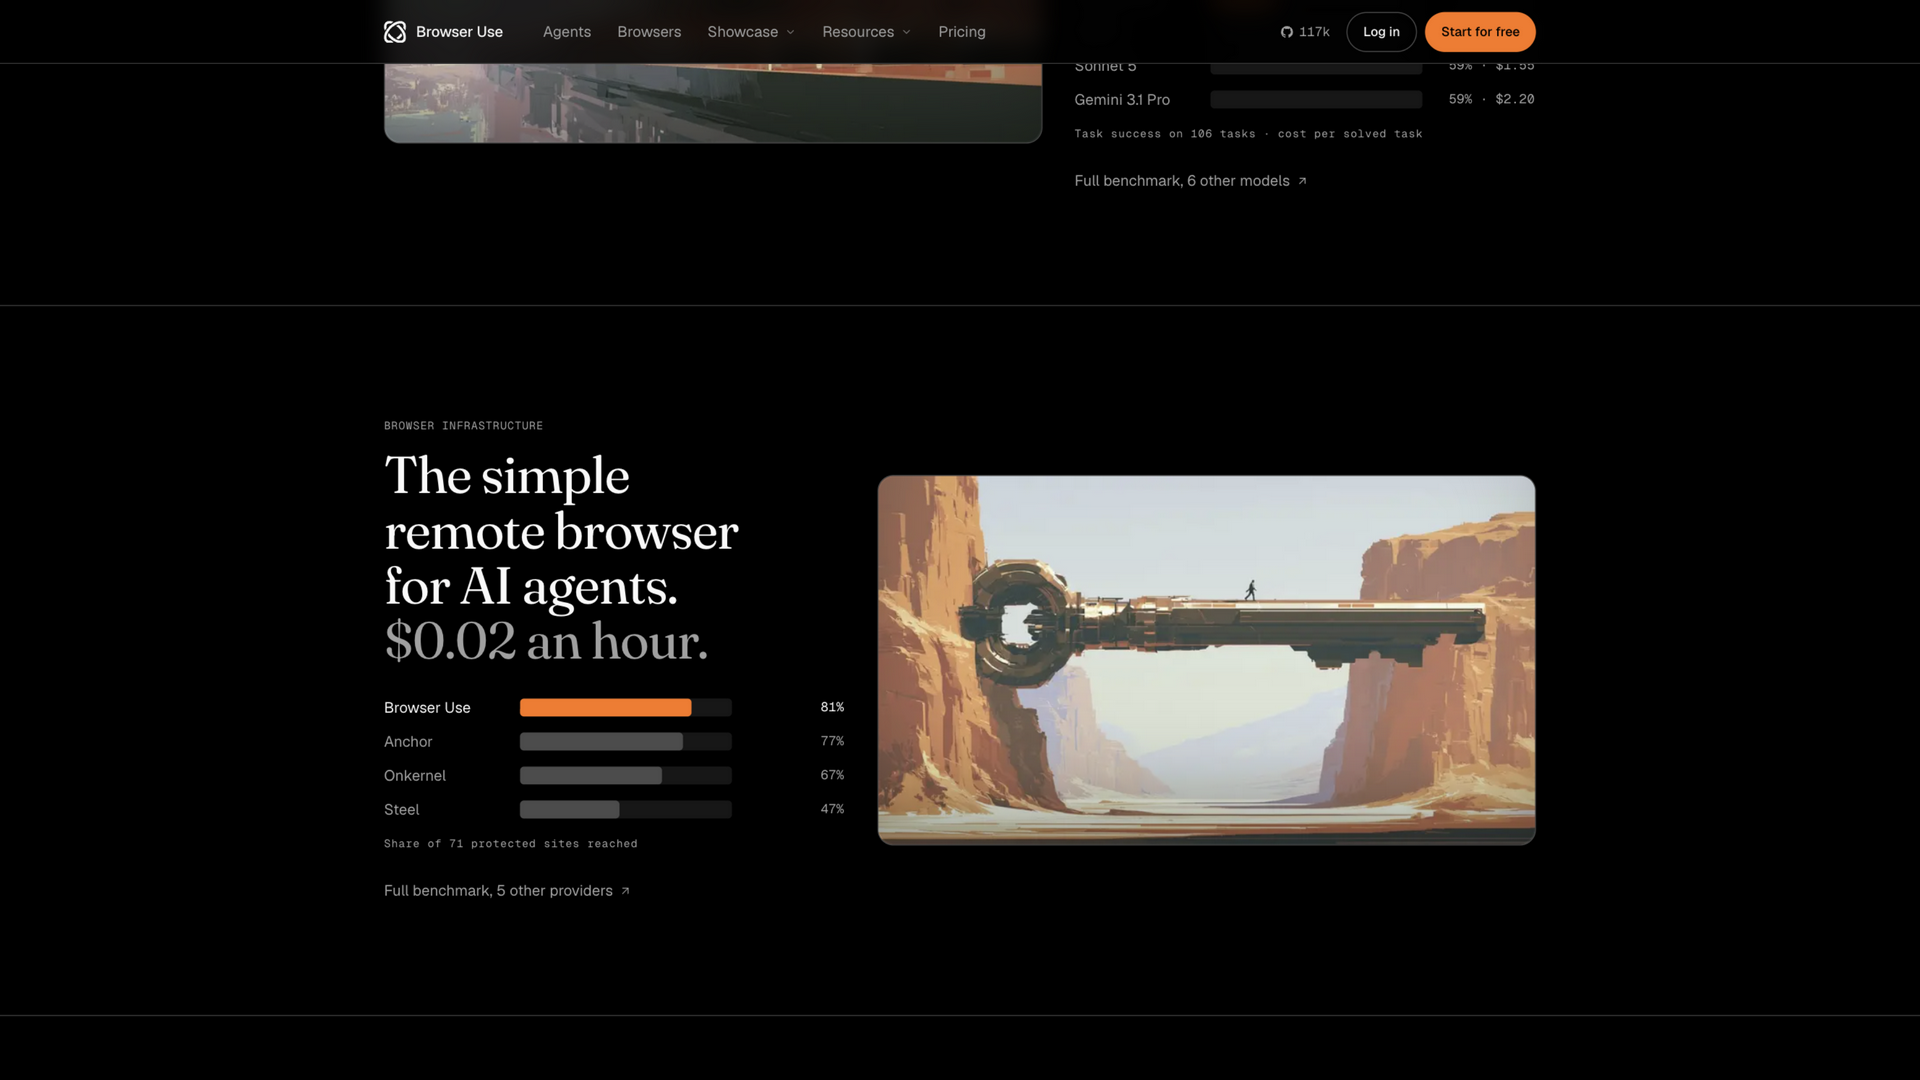Viewport: 1920px width, 1080px height.
Task: Click the '47%' value
Action: 832,809
